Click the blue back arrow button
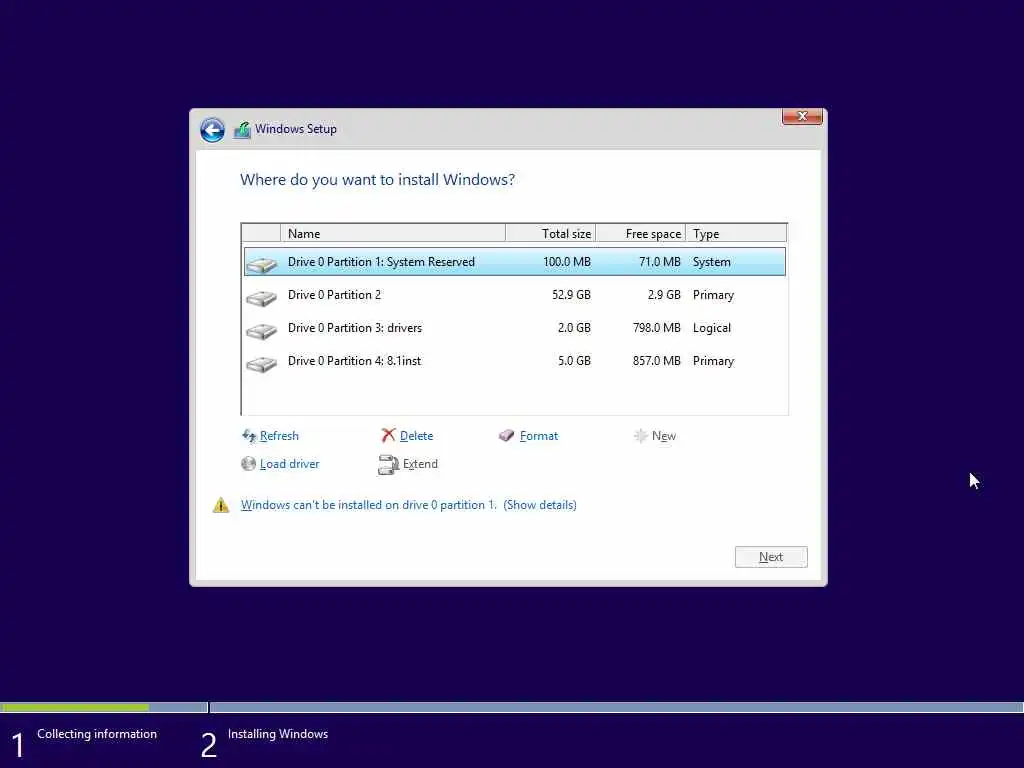Image resolution: width=1024 pixels, height=768 pixels. click(212, 130)
